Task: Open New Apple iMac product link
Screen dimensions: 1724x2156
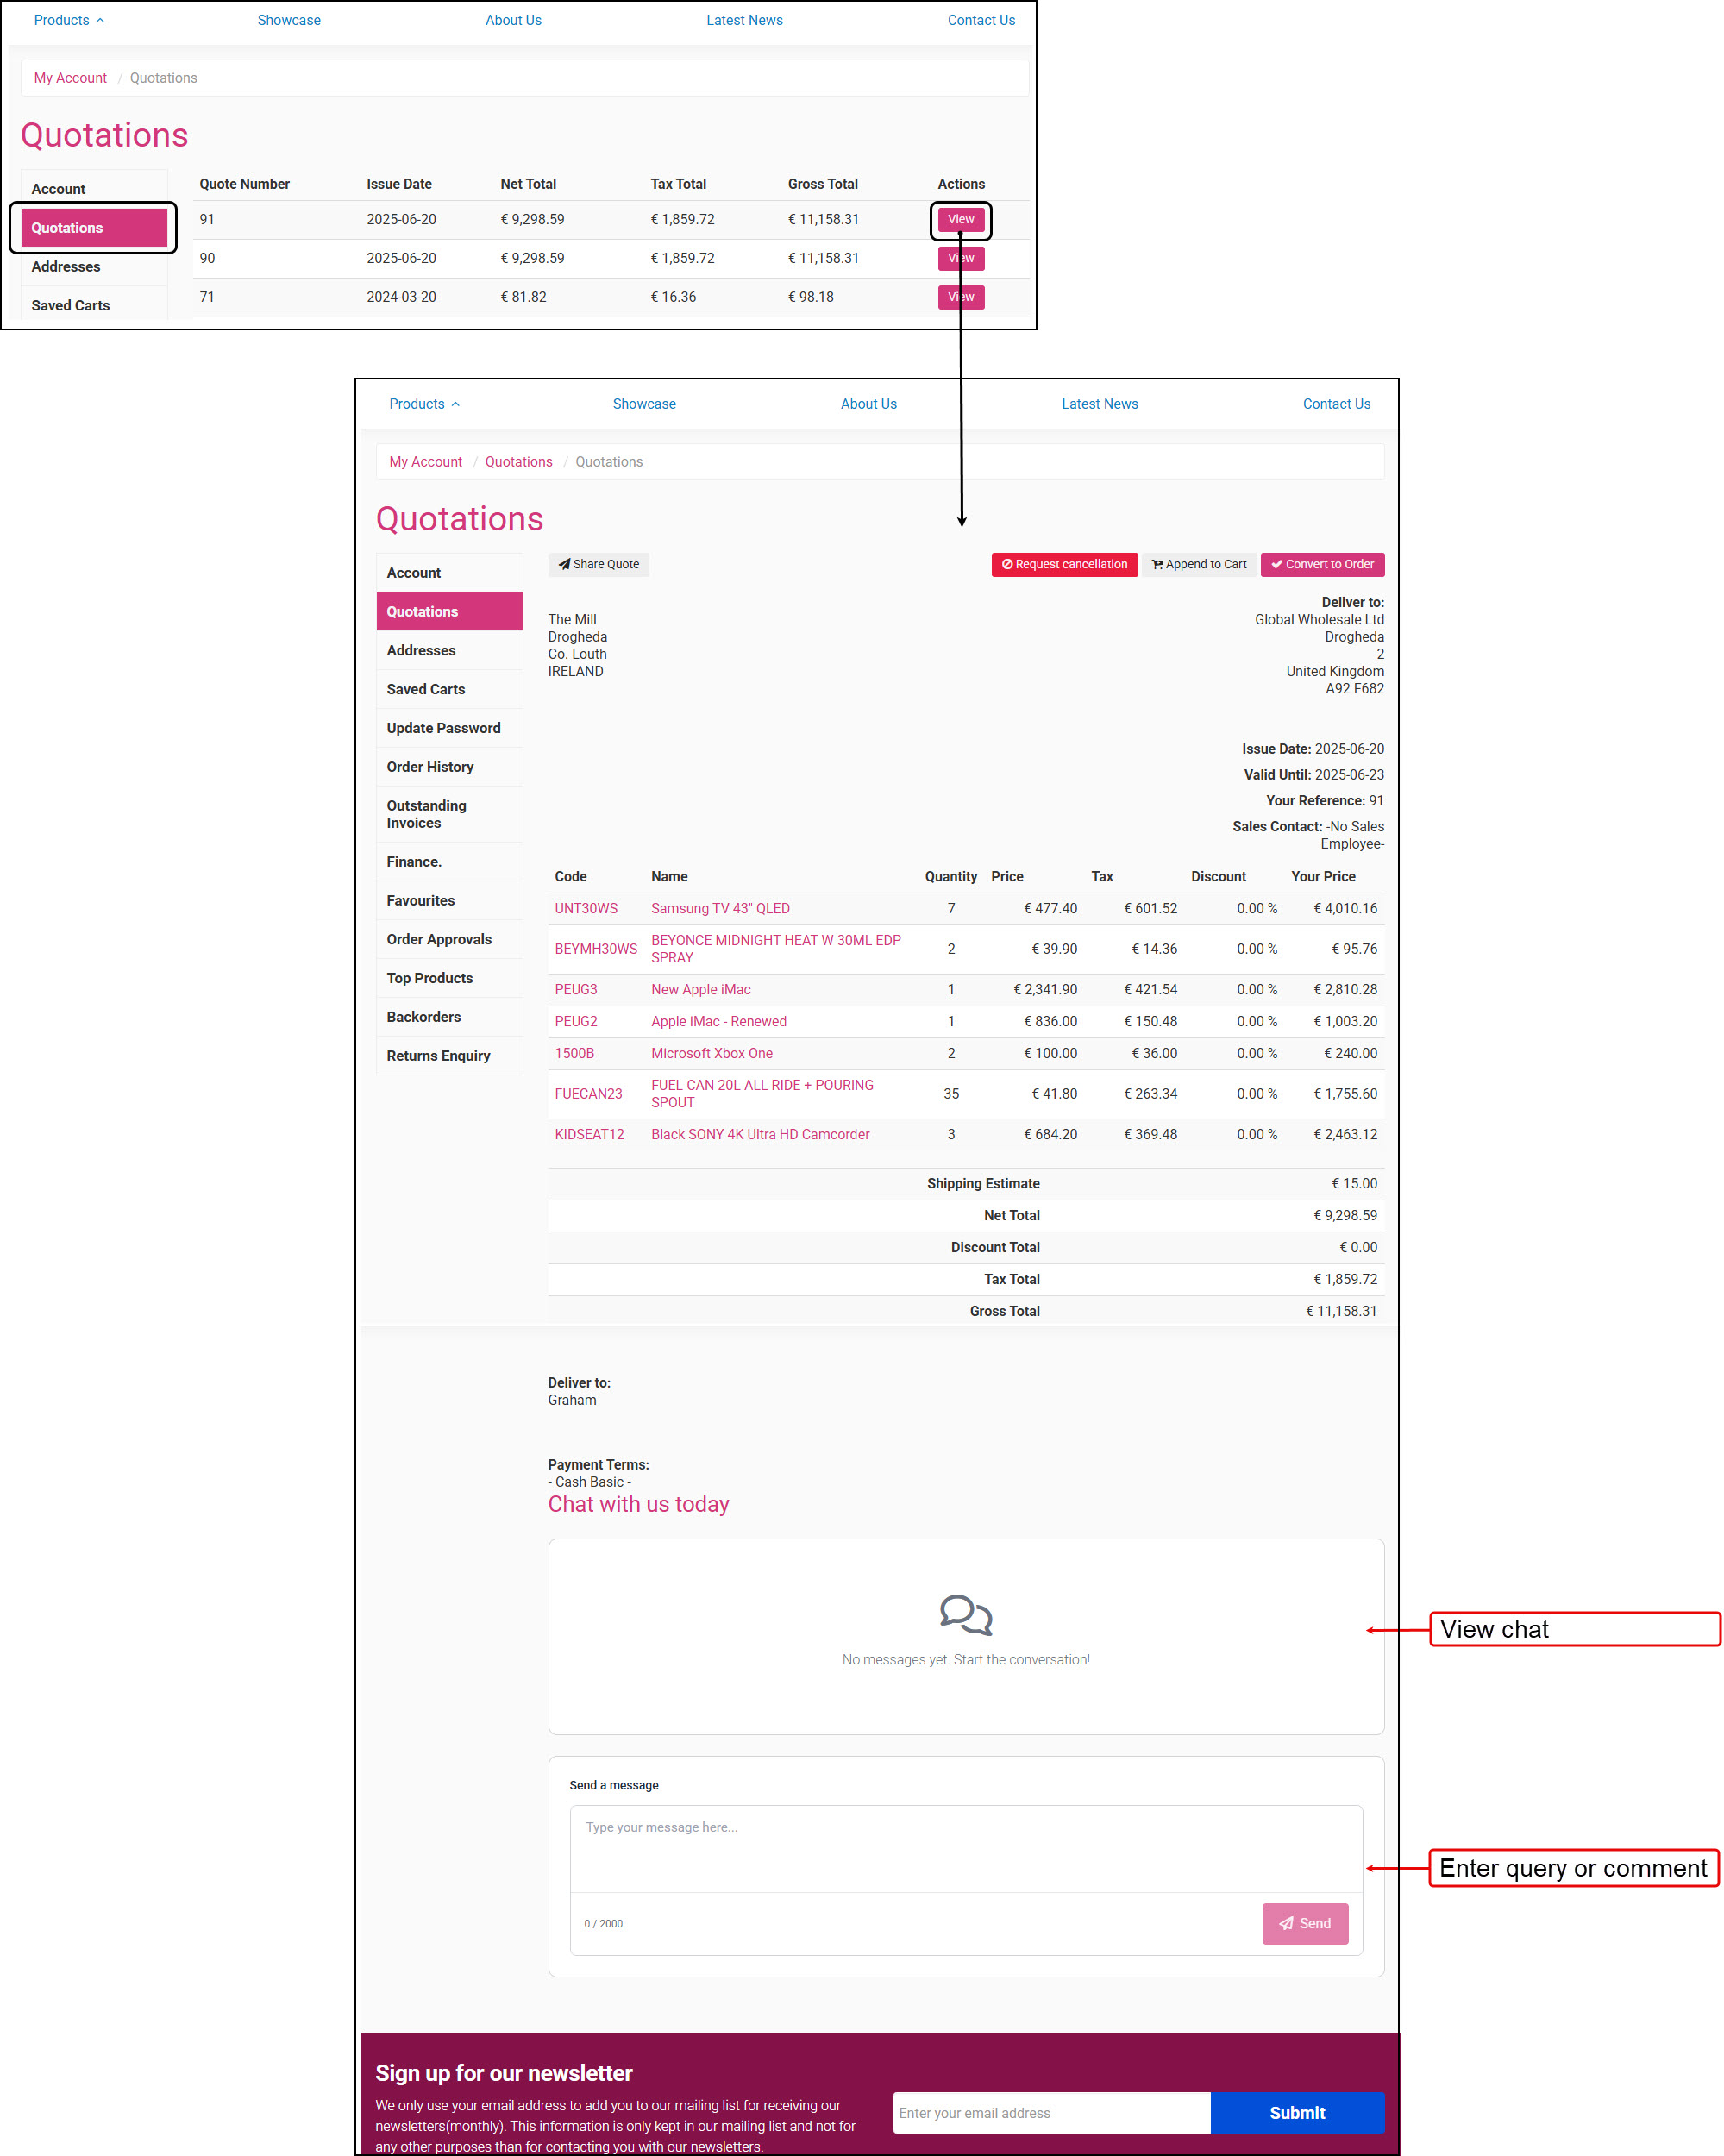Action: click(701, 989)
